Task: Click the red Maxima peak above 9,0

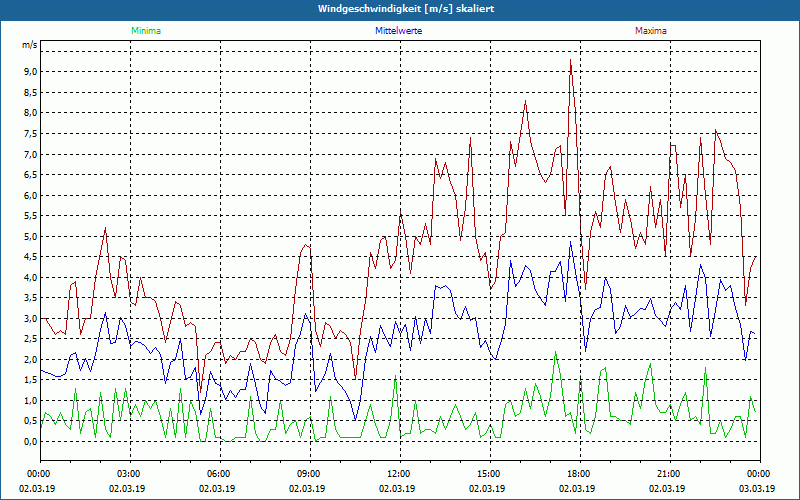Action: tap(570, 61)
